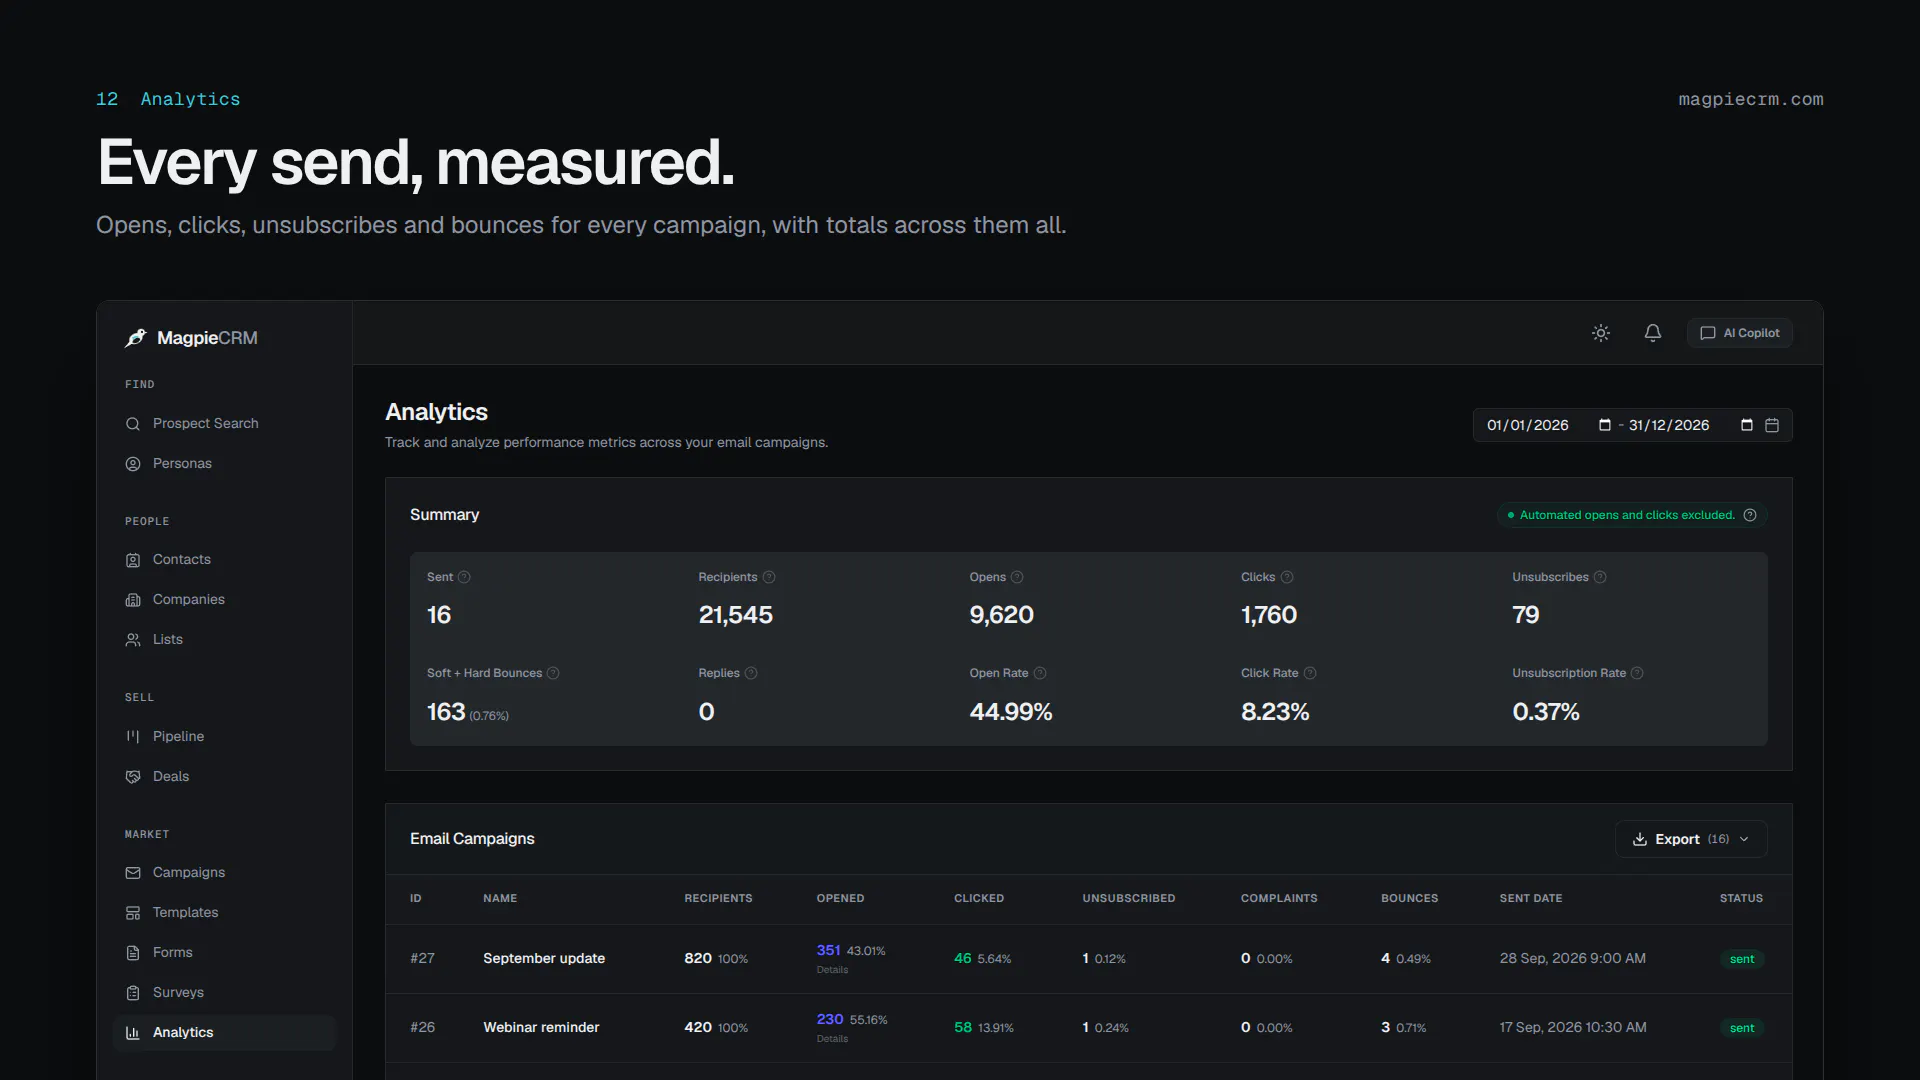Open notifications bell
Screen dimensions: 1920x1080
[x=1653, y=333]
